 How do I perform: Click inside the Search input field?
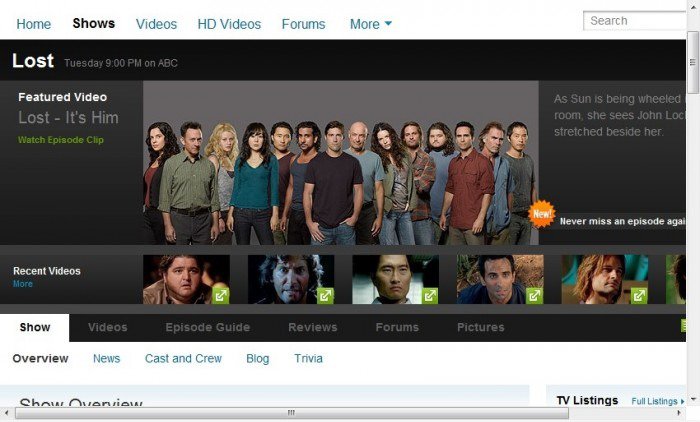pos(635,20)
